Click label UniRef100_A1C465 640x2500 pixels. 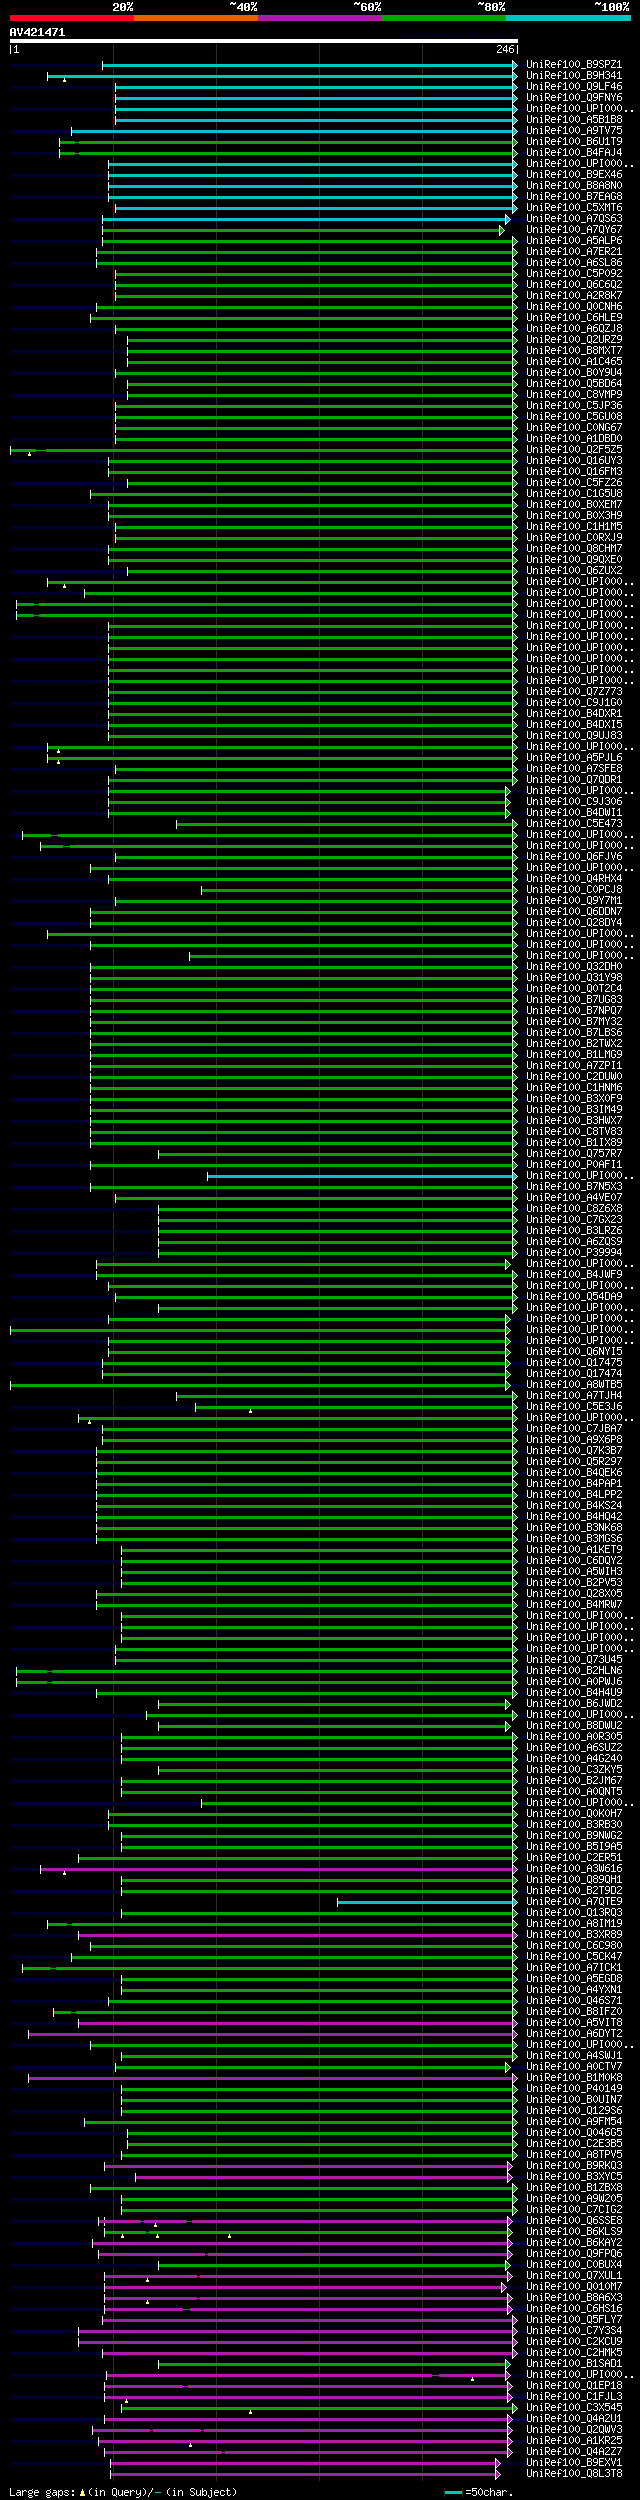point(574,362)
